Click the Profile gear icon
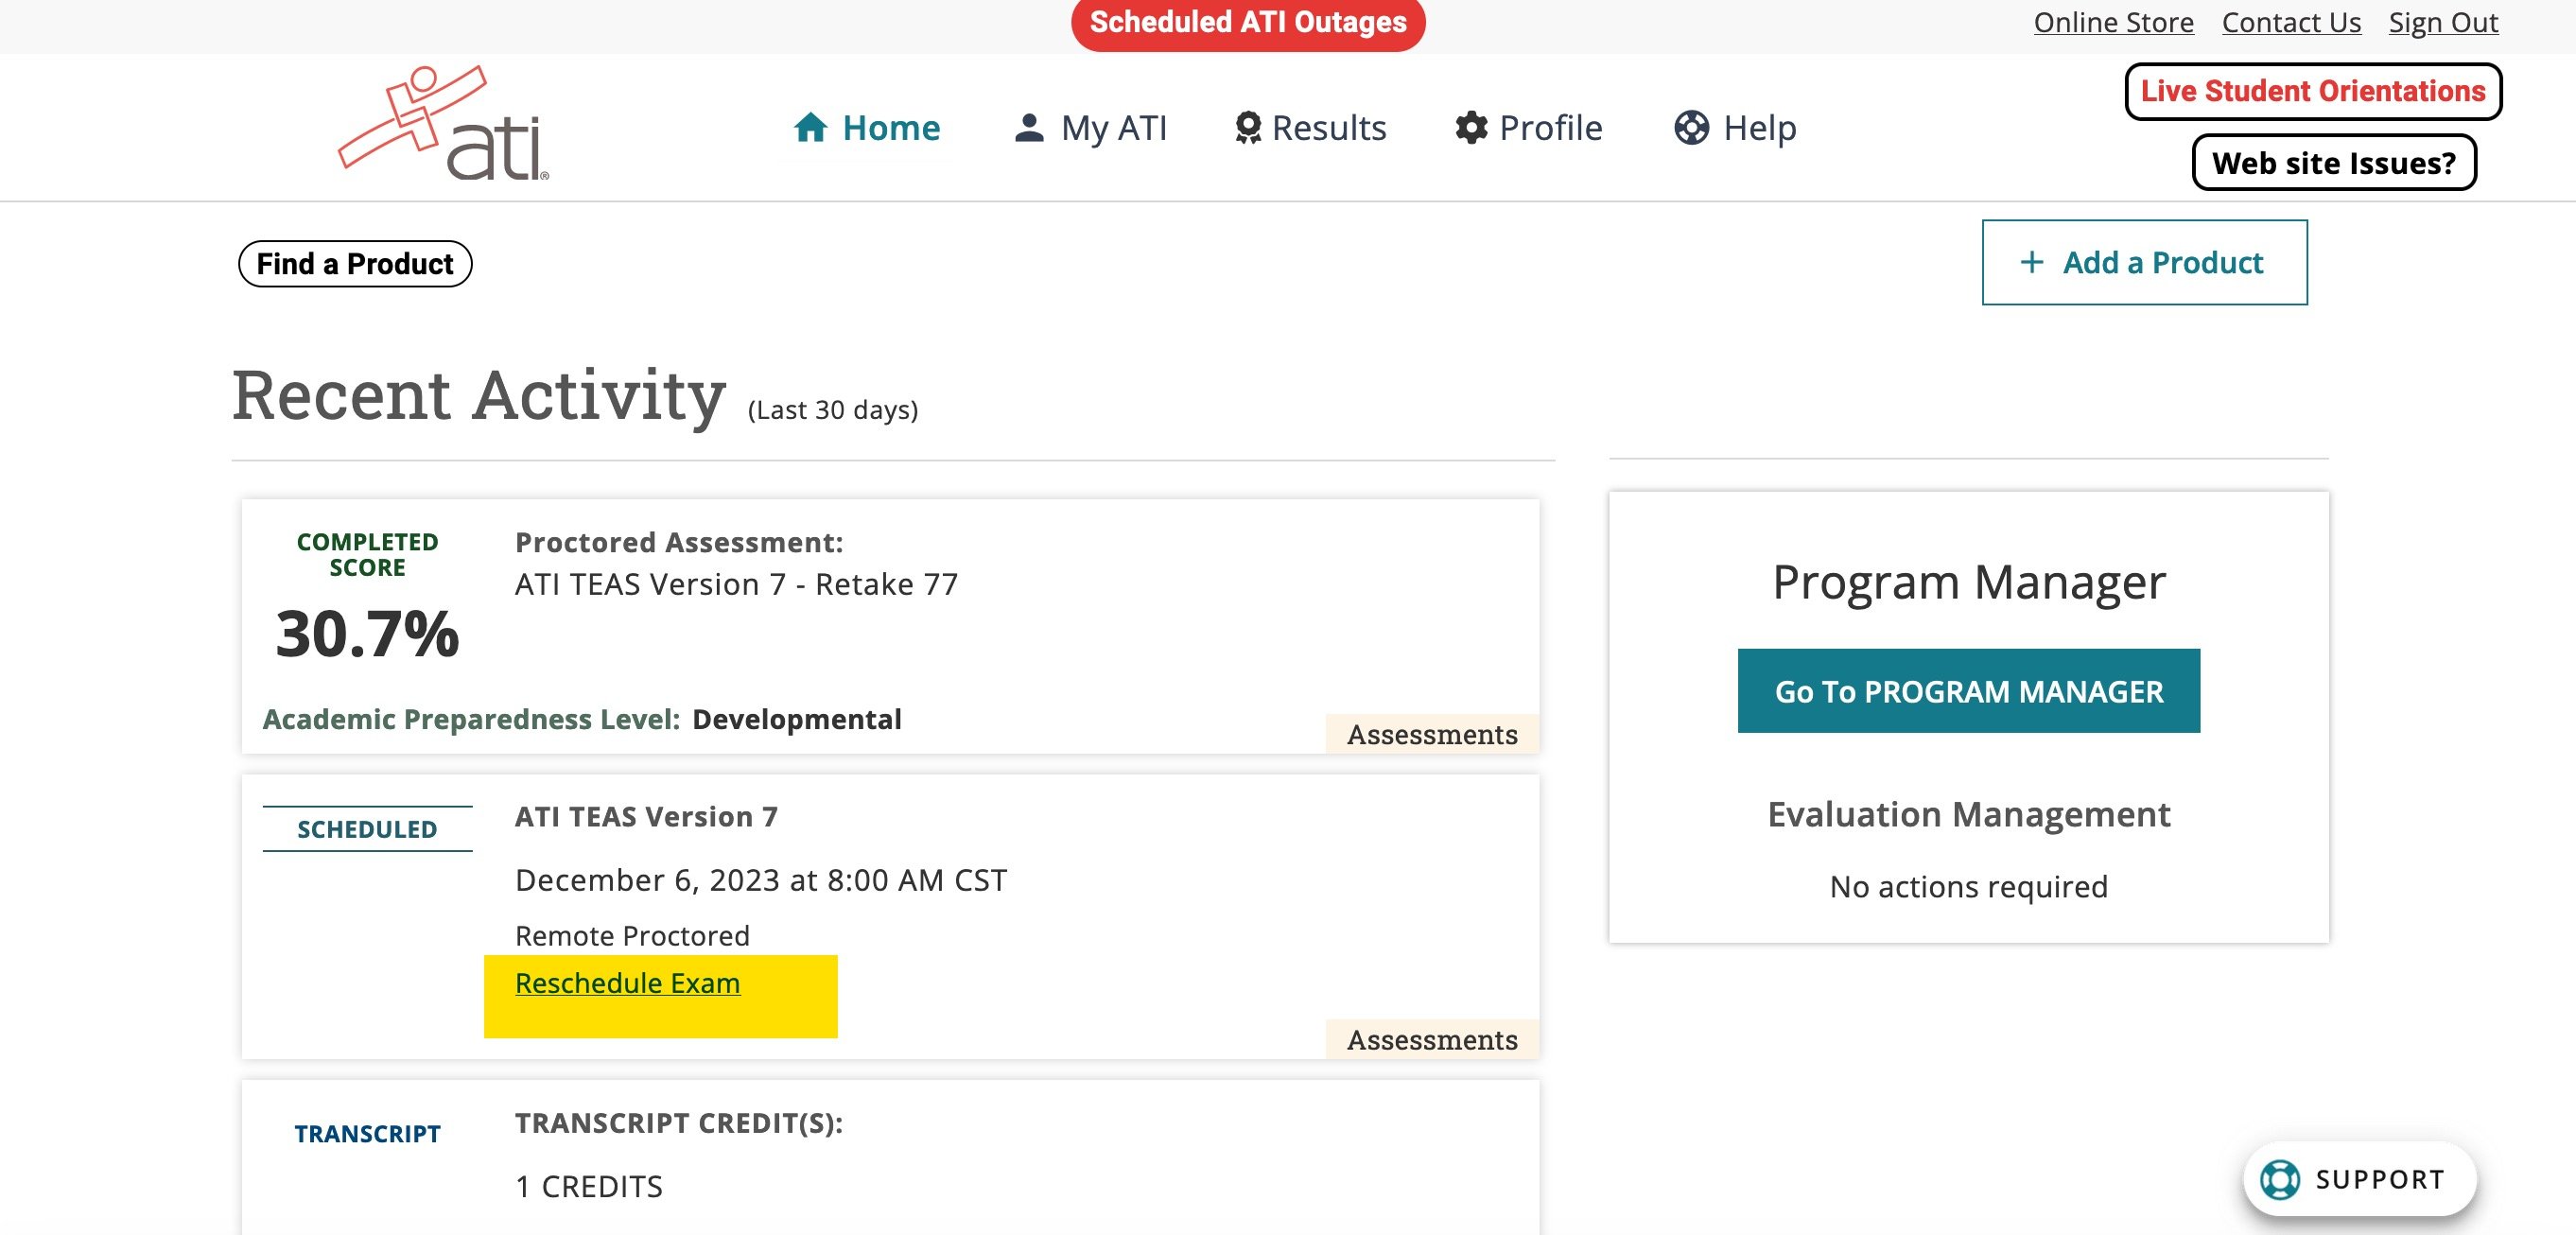This screenshot has width=2576, height=1235. click(x=1471, y=128)
